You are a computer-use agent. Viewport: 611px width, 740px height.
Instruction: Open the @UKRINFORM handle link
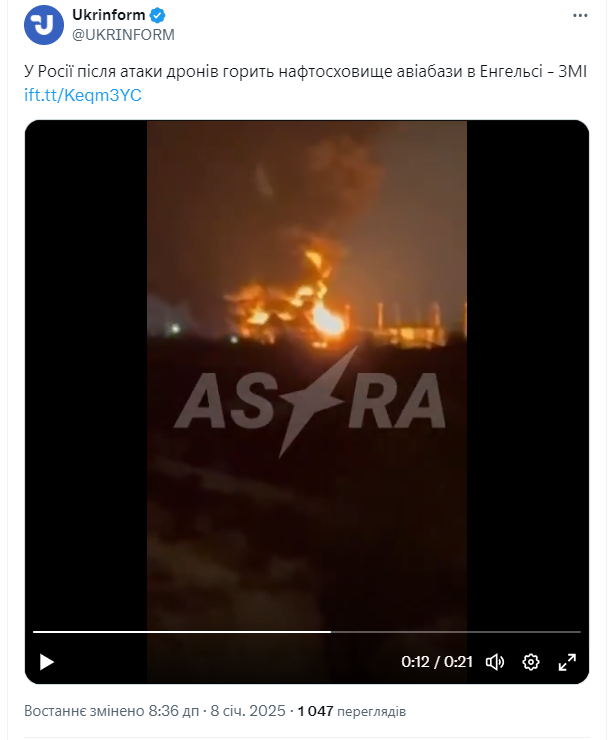[x=123, y=34]
